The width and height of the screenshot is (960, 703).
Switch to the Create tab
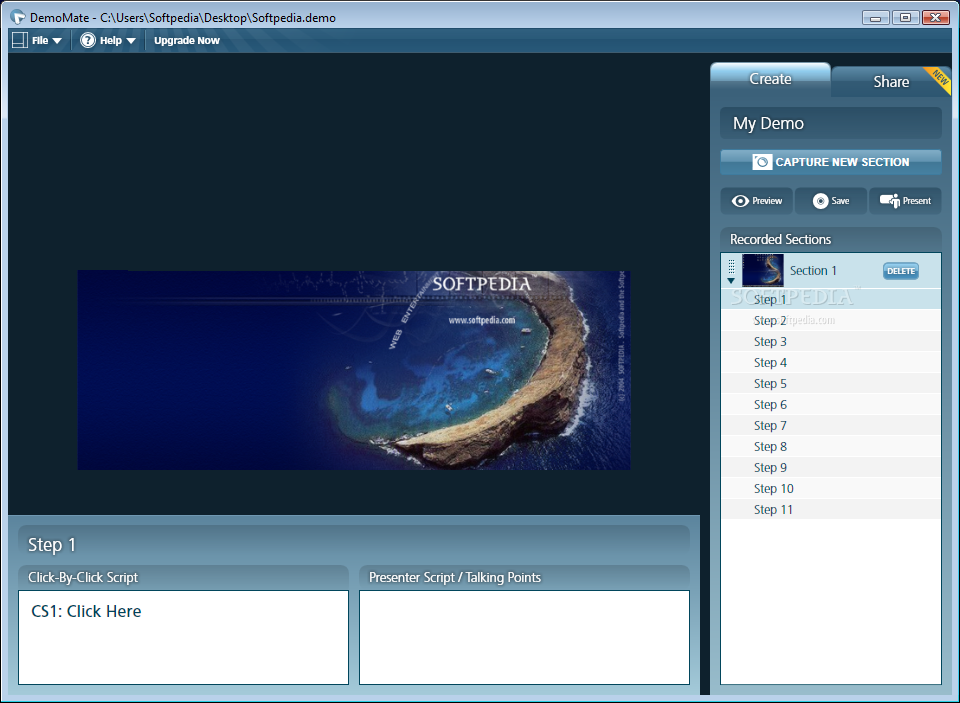(x=770, y=79)
